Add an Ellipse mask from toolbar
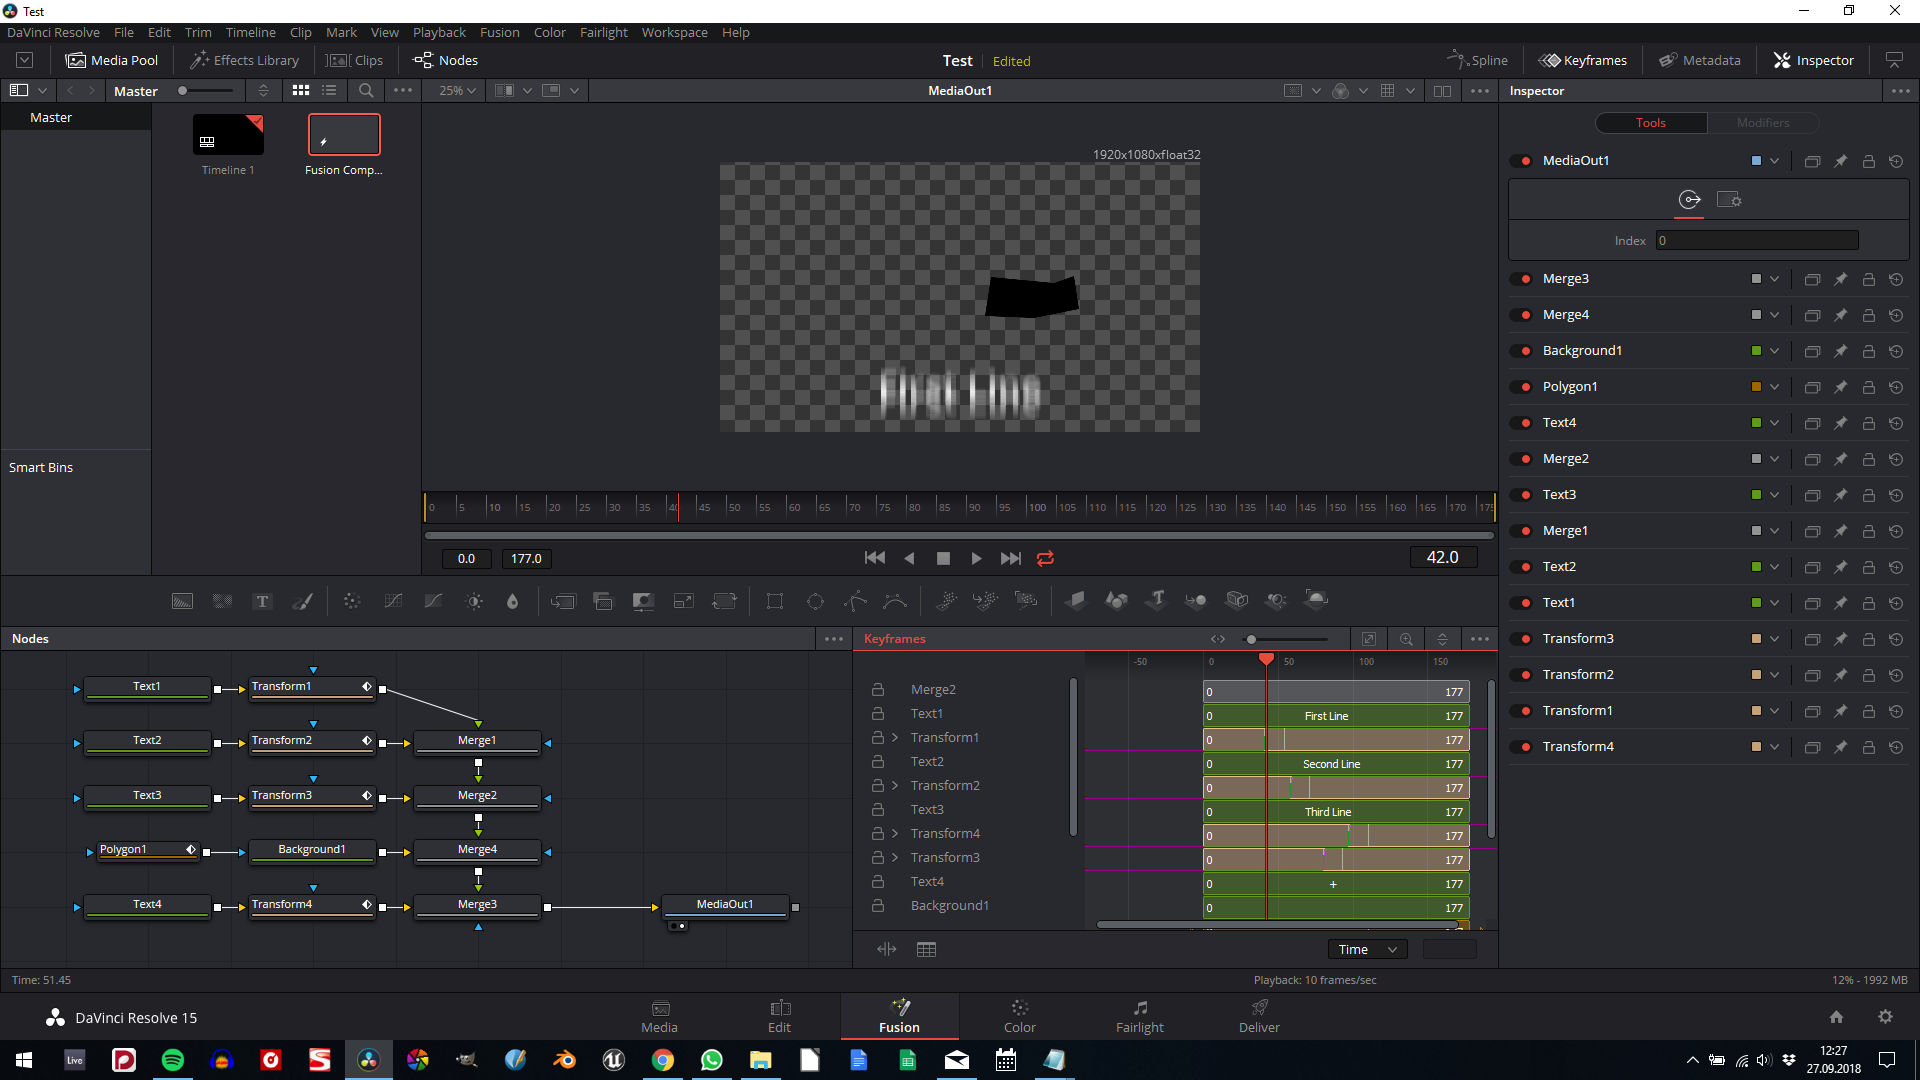Viewport: 1920px width, 1080px height. (x=815, y=601)
